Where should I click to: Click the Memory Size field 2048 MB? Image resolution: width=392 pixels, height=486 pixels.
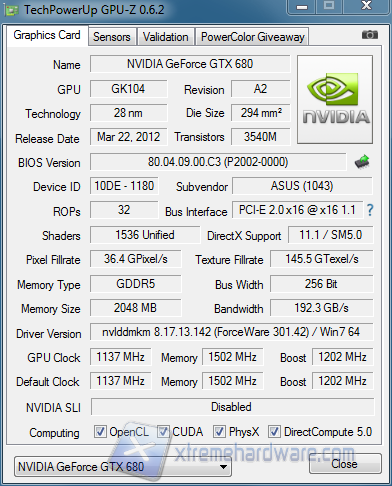[136, 308]
